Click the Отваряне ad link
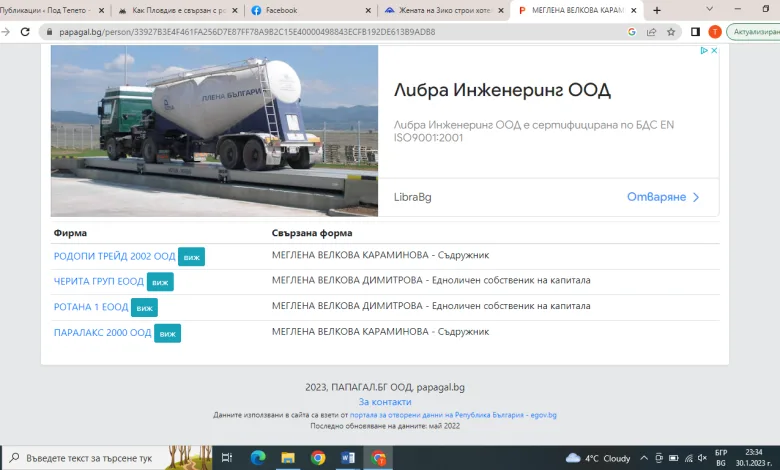 coord(663,197)
